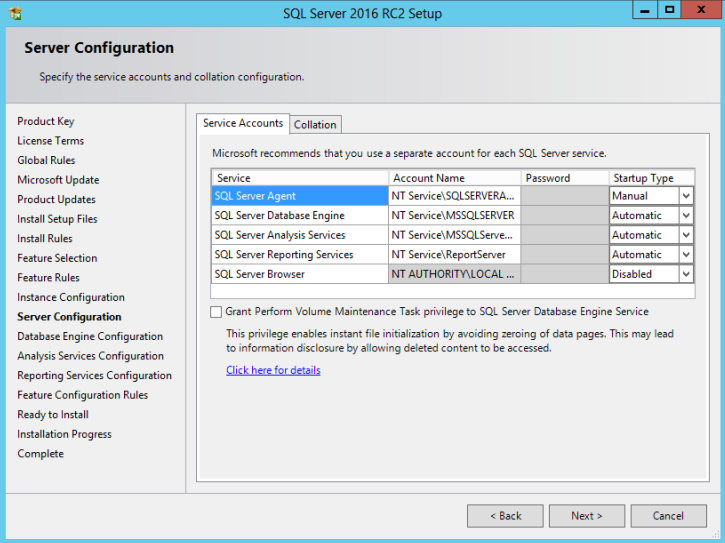Click the Ready to Install step
The height and width of the screenshot is (543, 725).
tap(53, 414)
